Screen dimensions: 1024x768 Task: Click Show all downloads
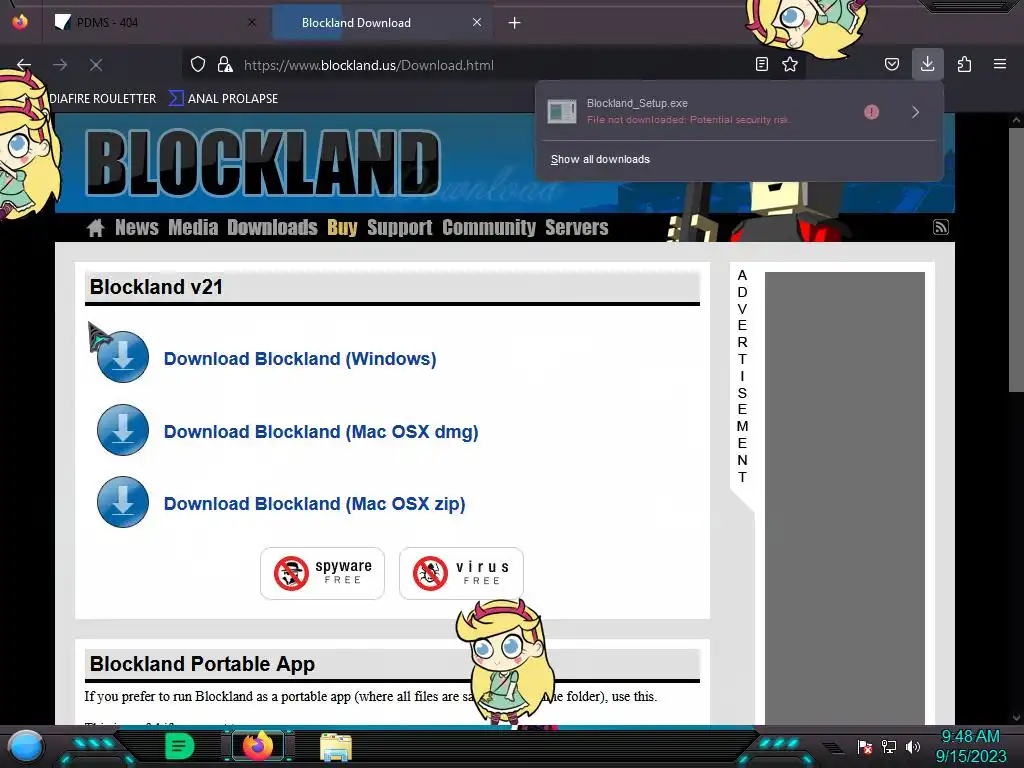(600, 159)
